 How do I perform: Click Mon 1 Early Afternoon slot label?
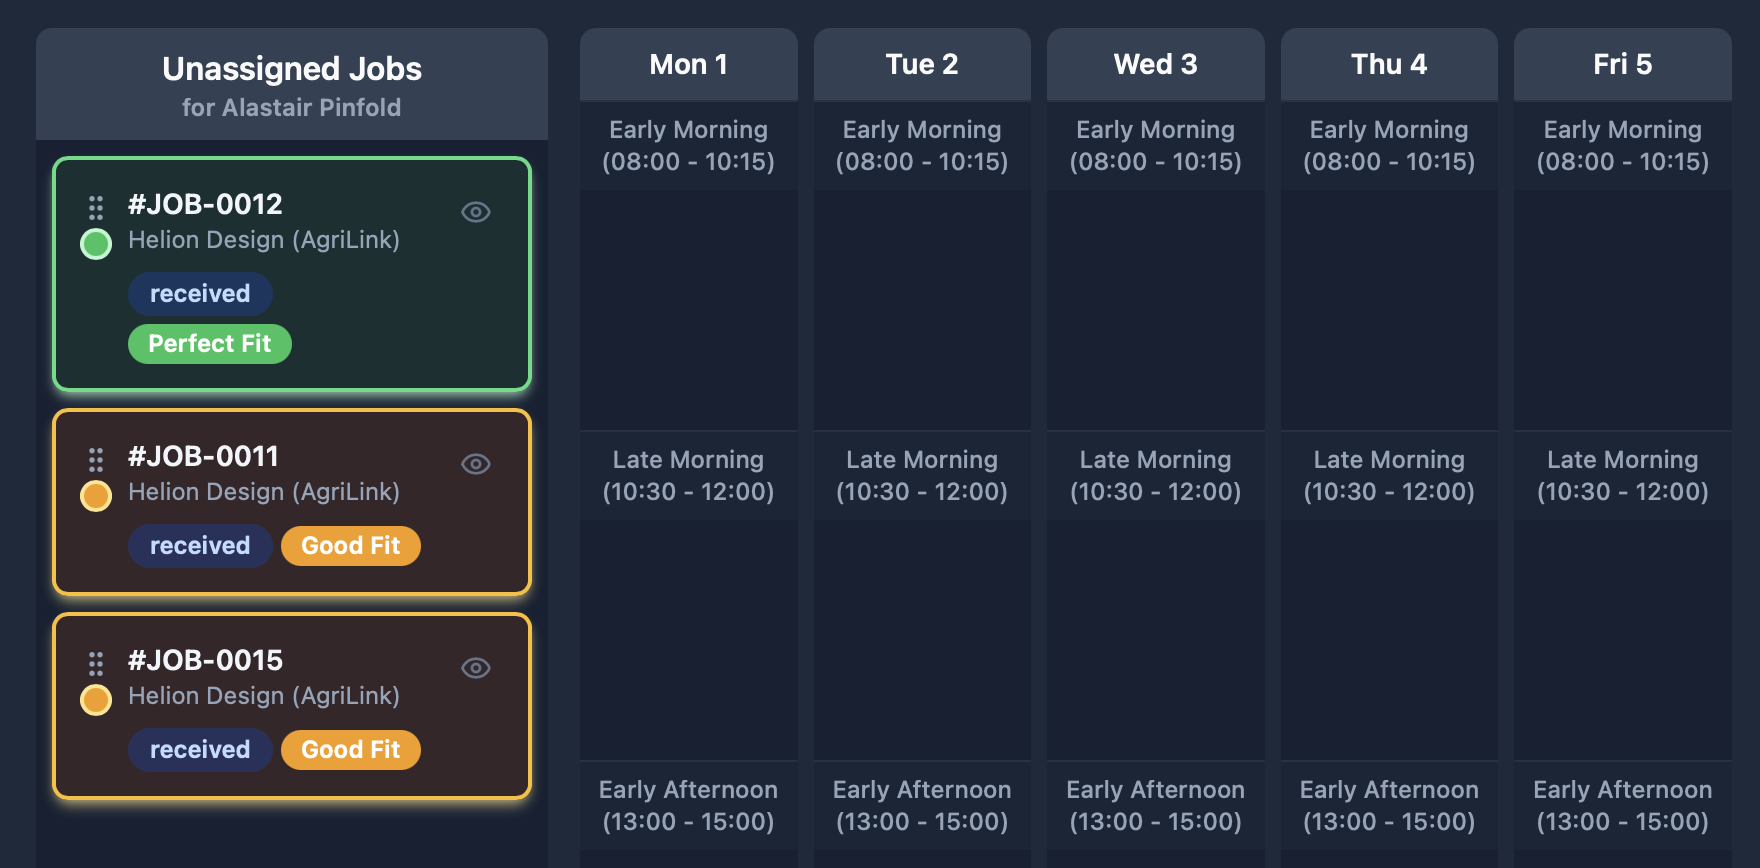pos(688,805)
